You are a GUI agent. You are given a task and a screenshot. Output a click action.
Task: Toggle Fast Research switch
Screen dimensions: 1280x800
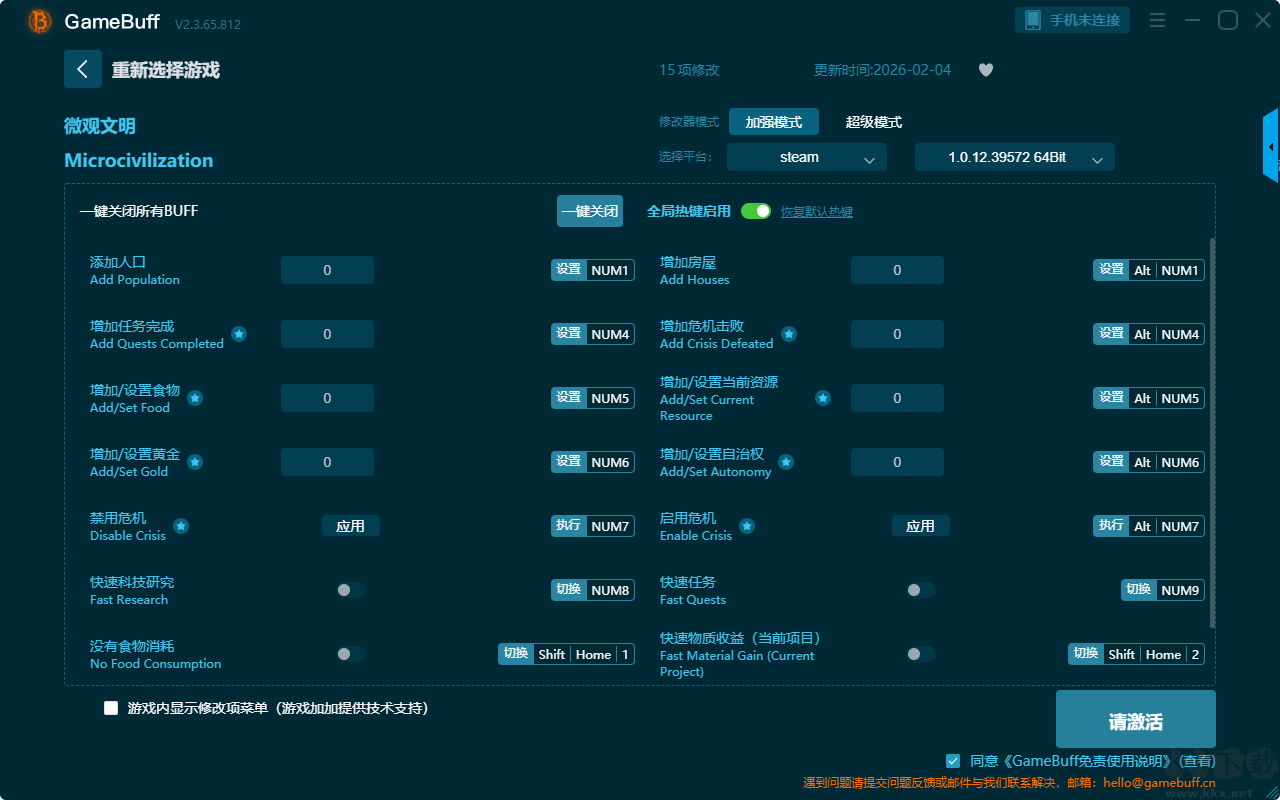pos(351,590)
